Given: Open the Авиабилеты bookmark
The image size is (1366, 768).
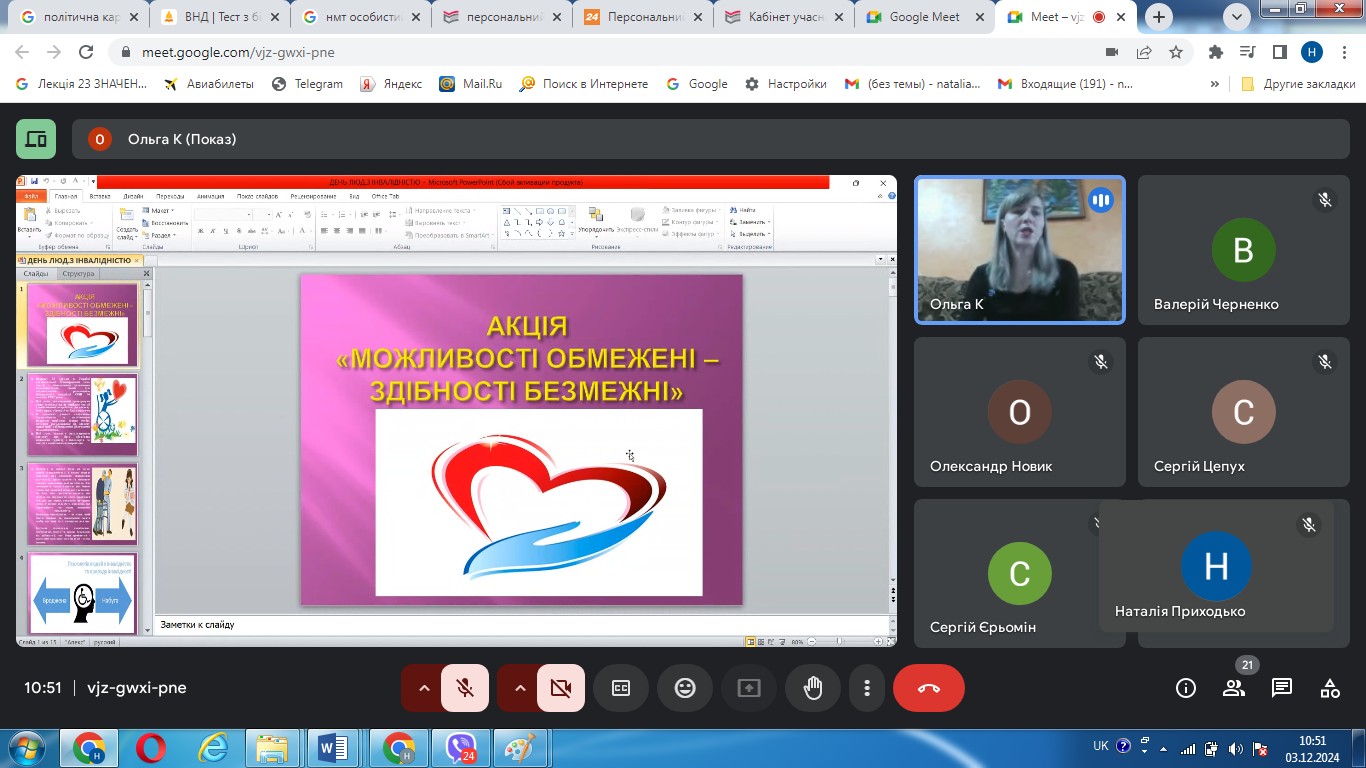Looking at the screenshot, I should (x=209, y=84).
